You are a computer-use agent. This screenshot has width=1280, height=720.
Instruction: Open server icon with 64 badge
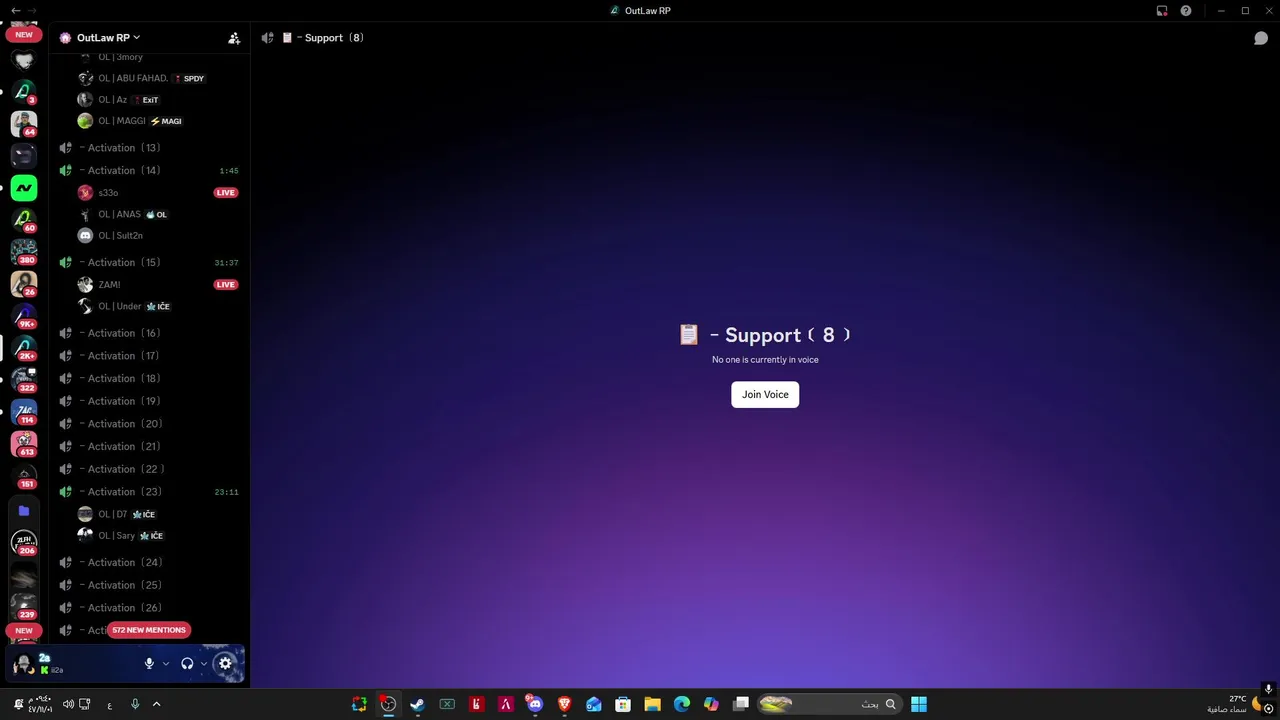[x=24, y=123]
